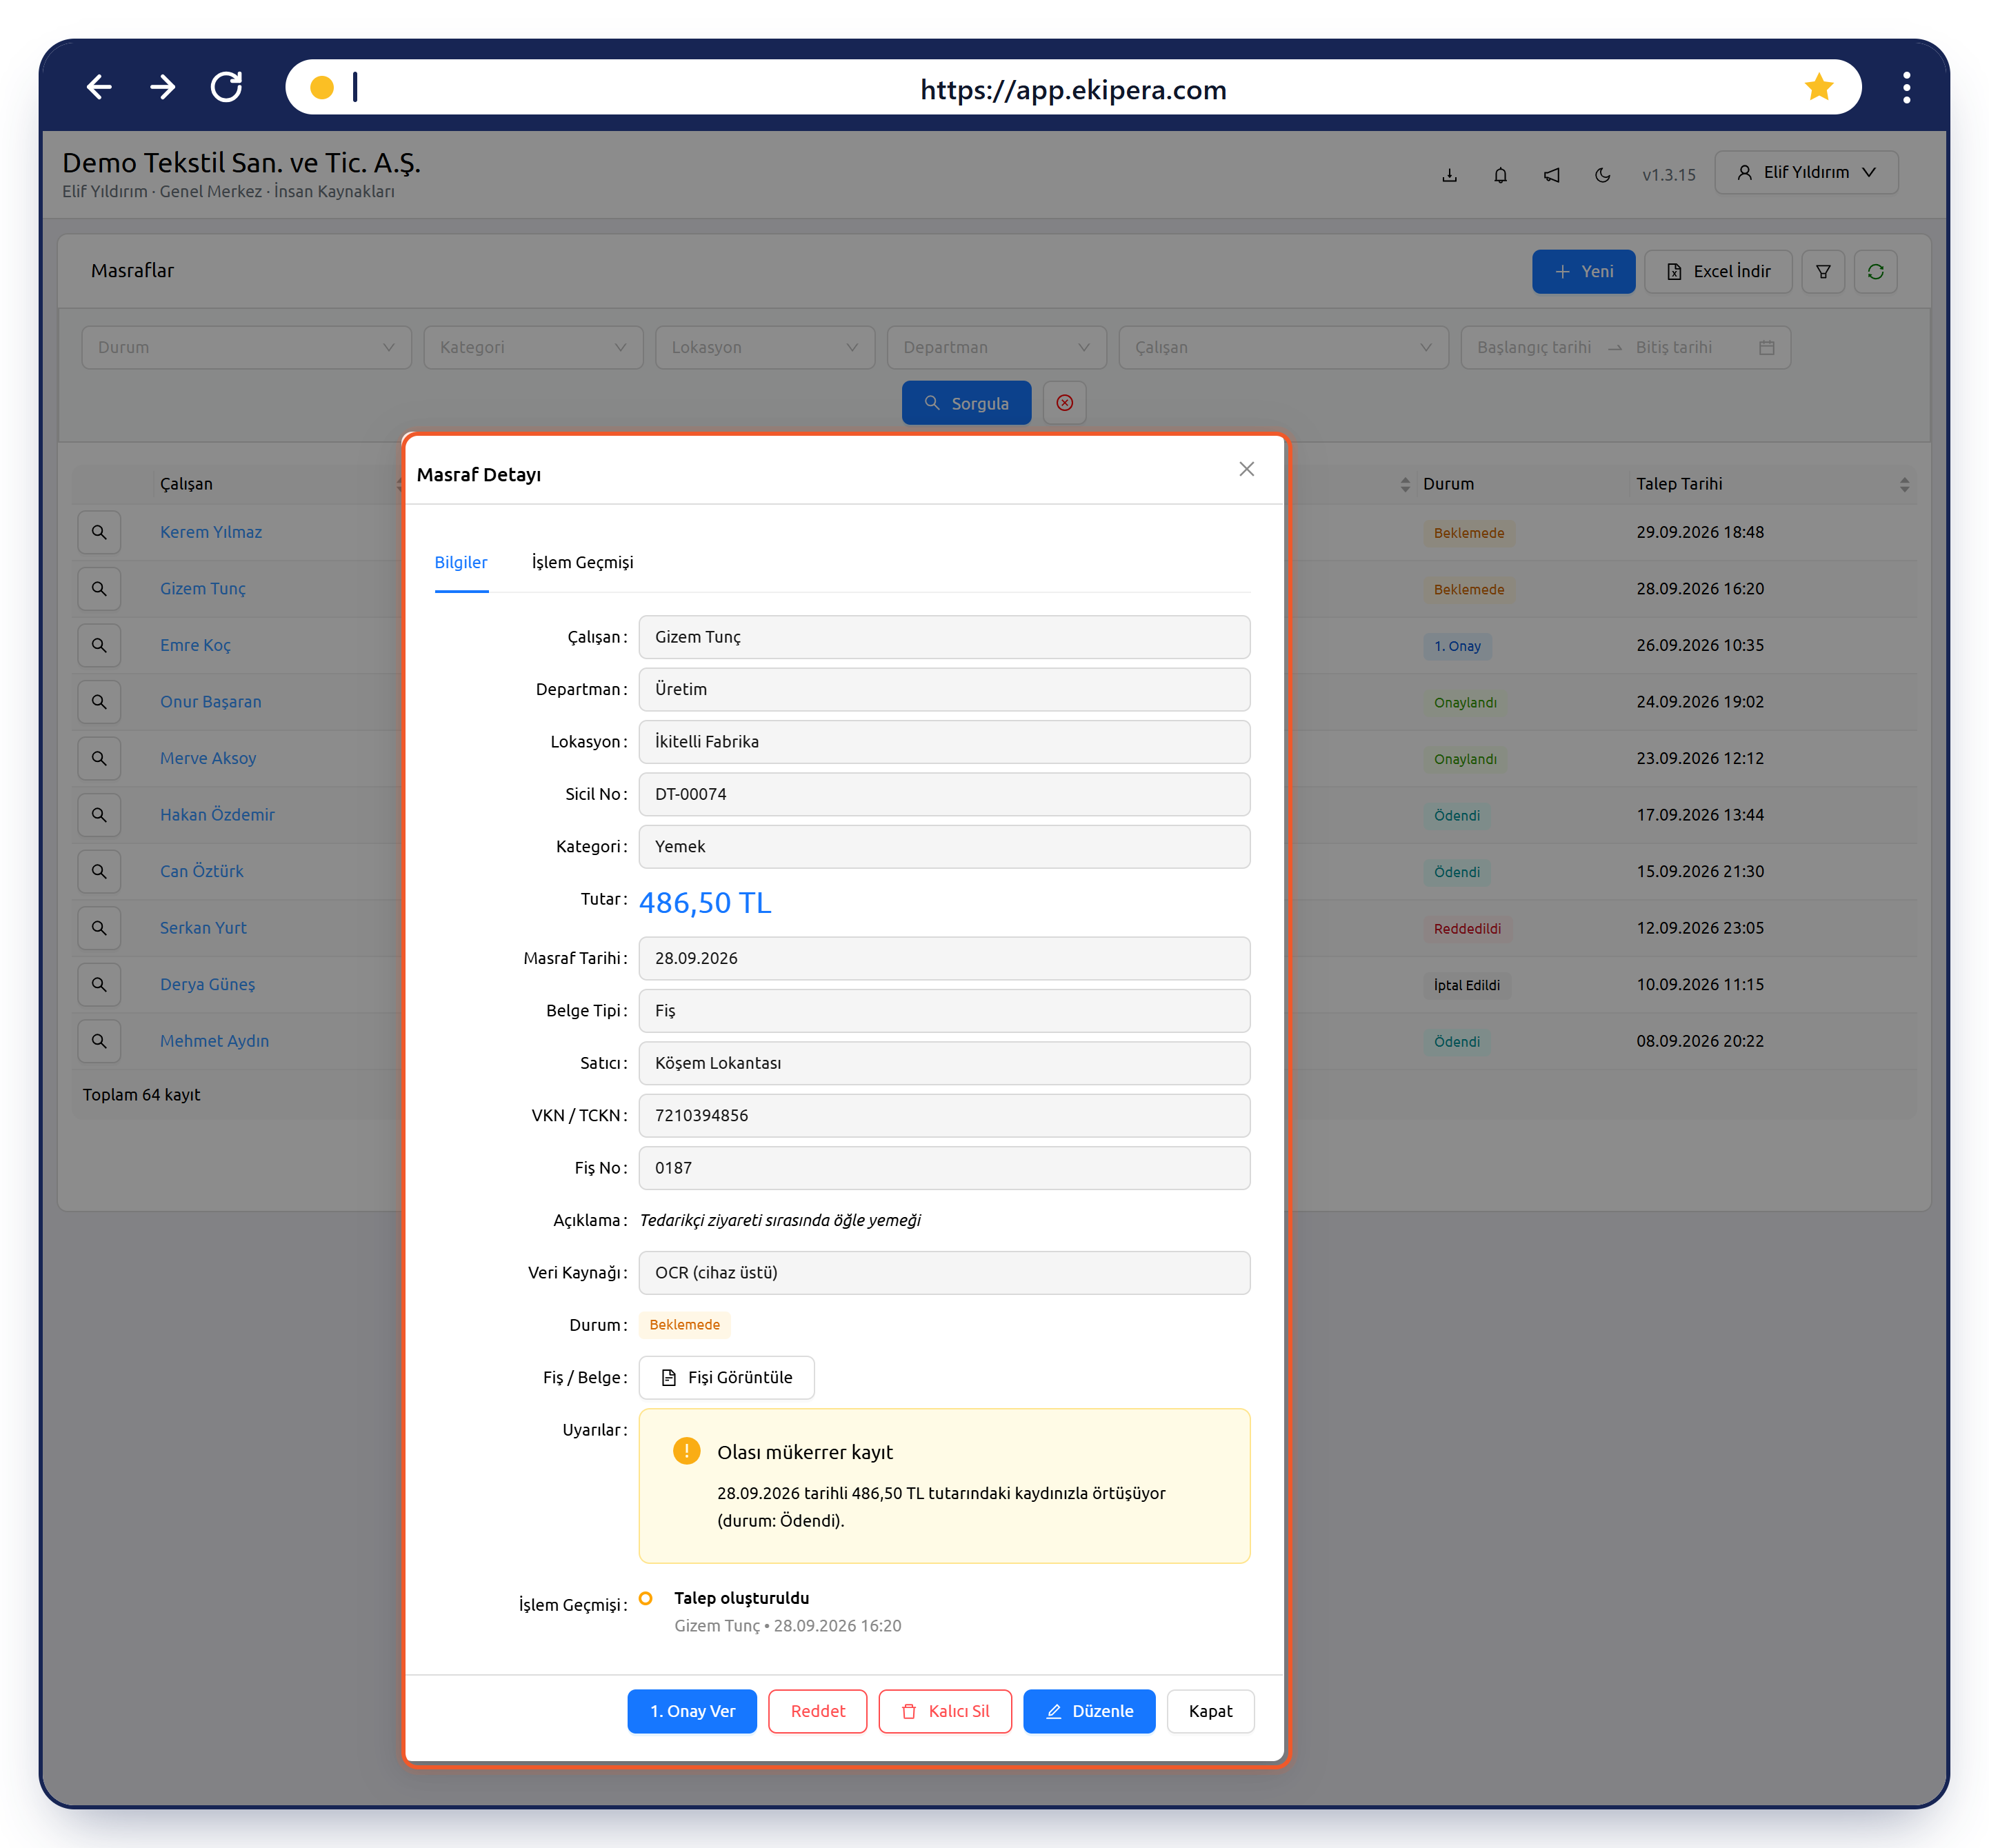The height and width of the screenshot is (1848, 1989).
Task: Open the Çalışan filter dropdown
Action: click(1283, 347)
